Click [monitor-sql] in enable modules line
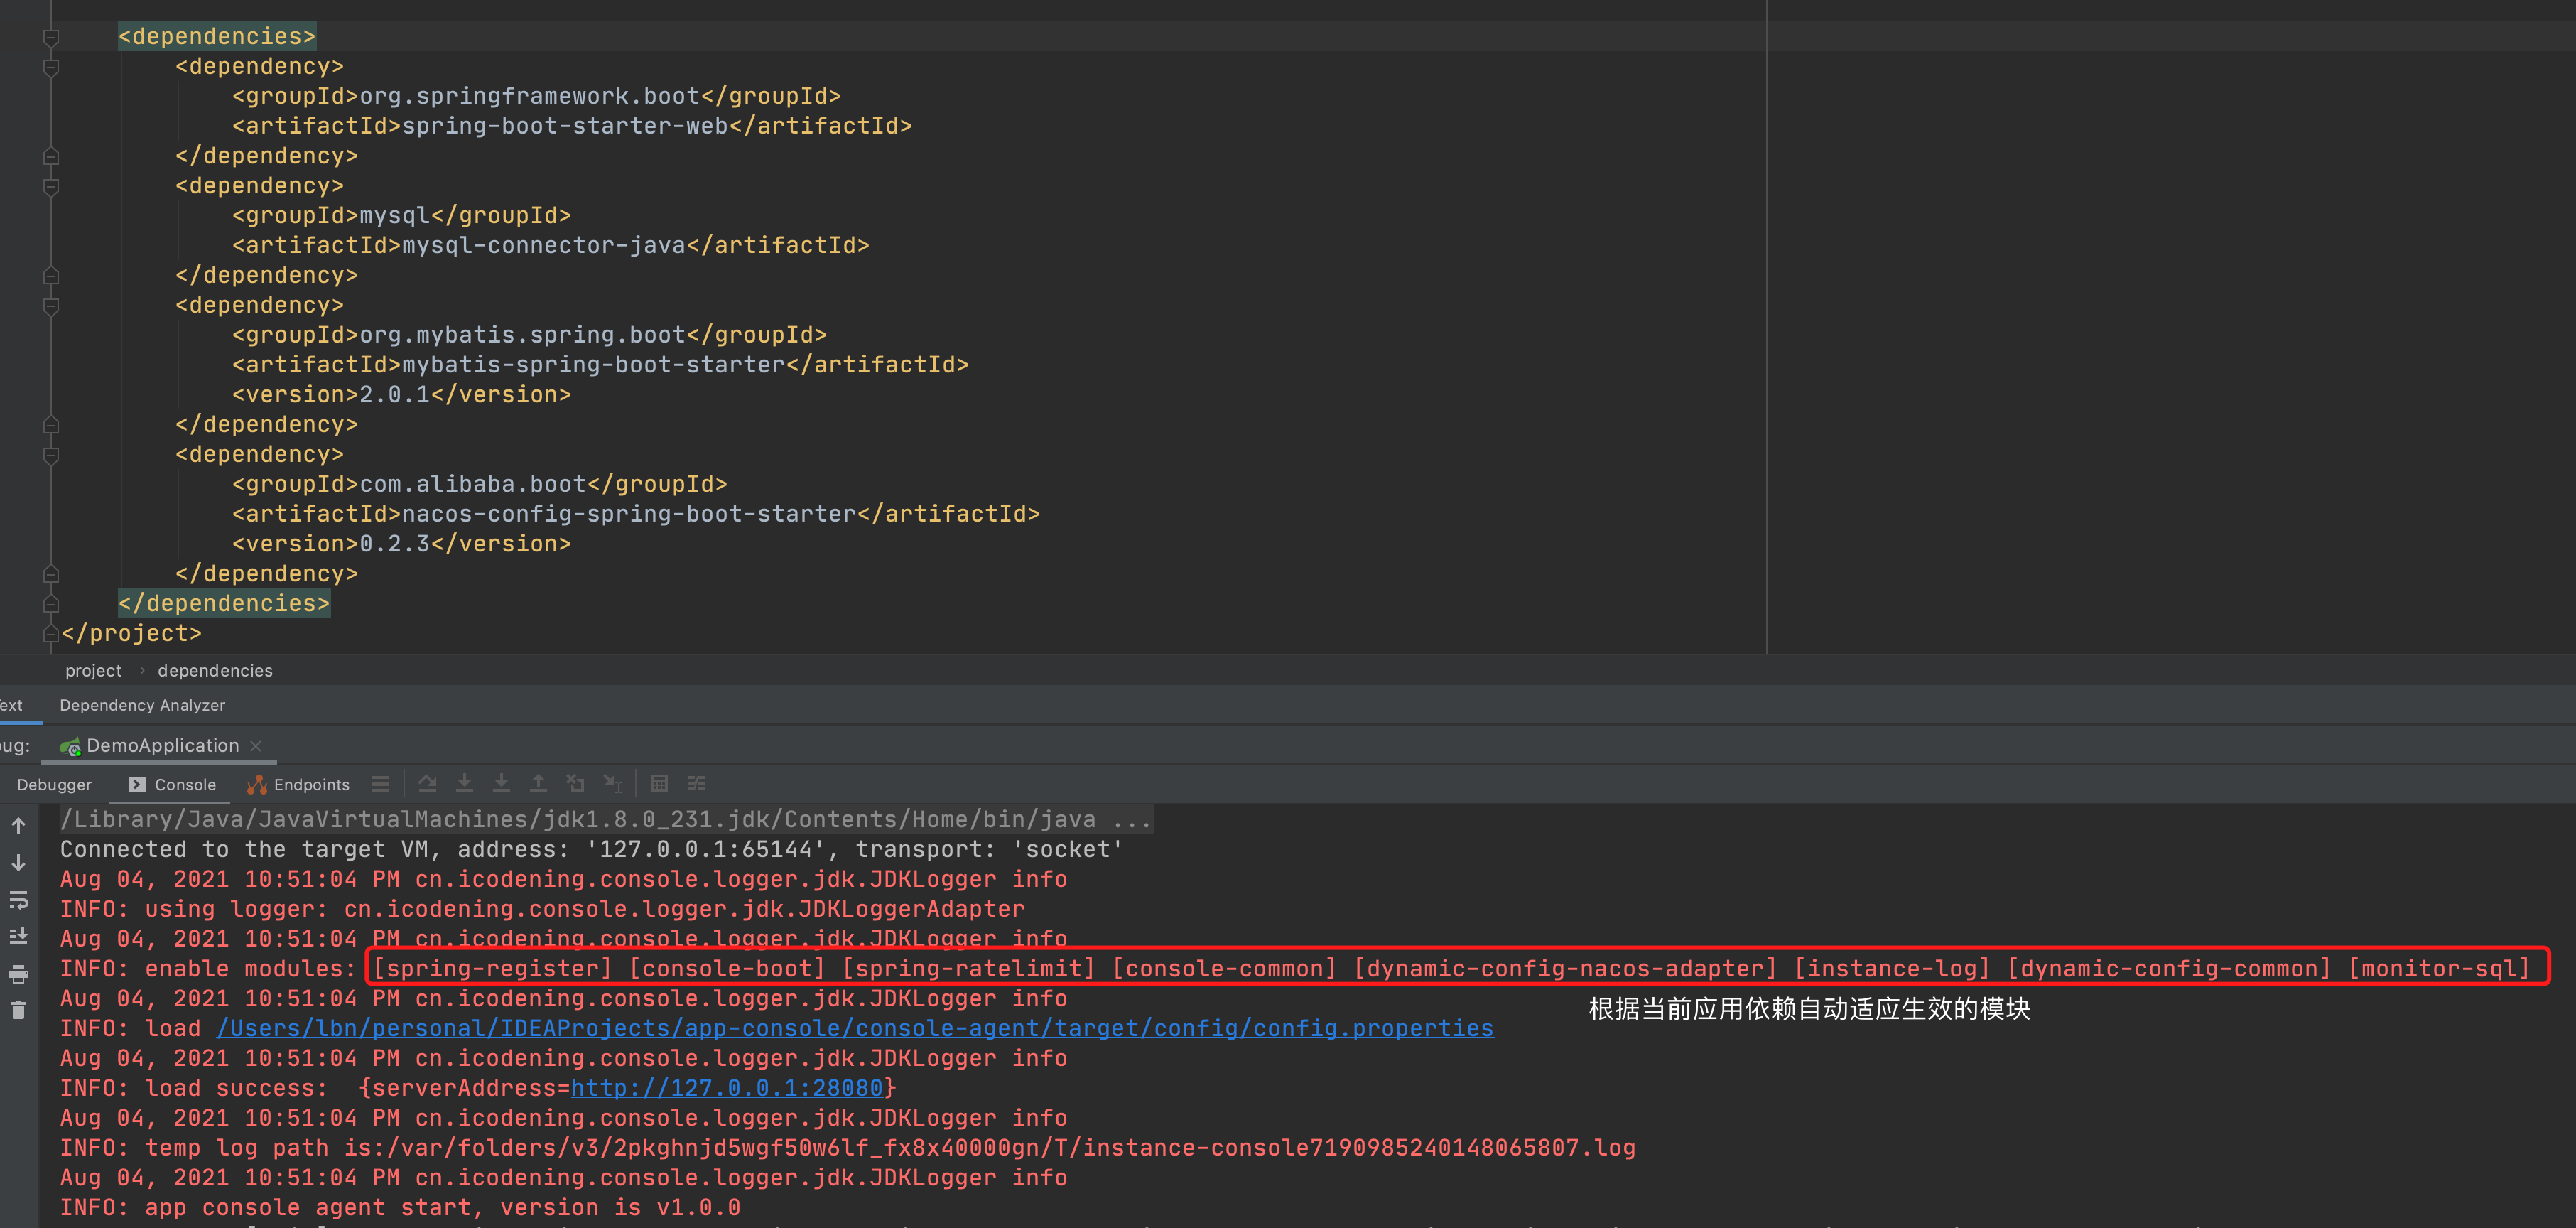 pyautogui.click(x=2438, y=968)
